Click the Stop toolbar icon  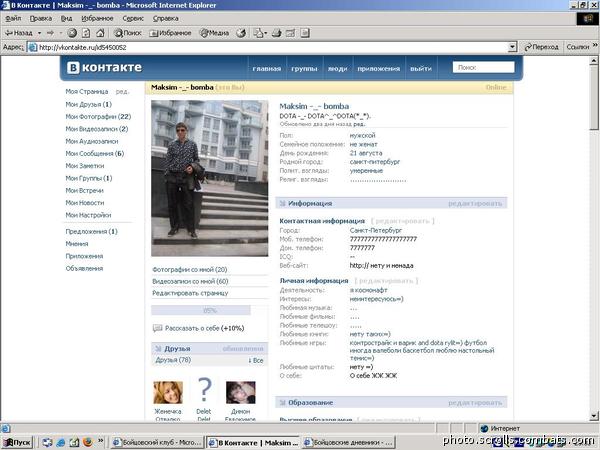72,33
